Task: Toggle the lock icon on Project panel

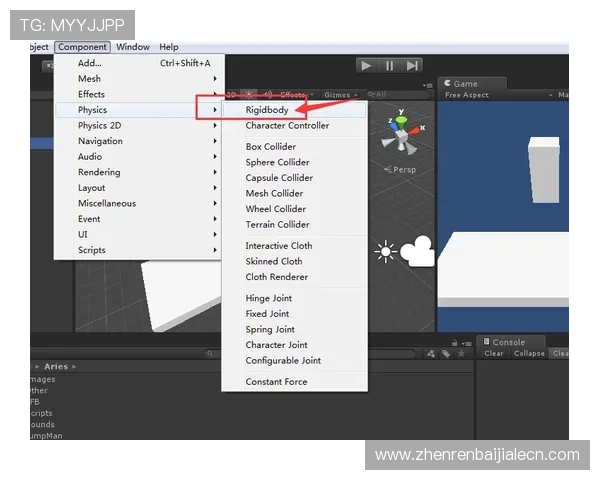Action: (454, 343)
